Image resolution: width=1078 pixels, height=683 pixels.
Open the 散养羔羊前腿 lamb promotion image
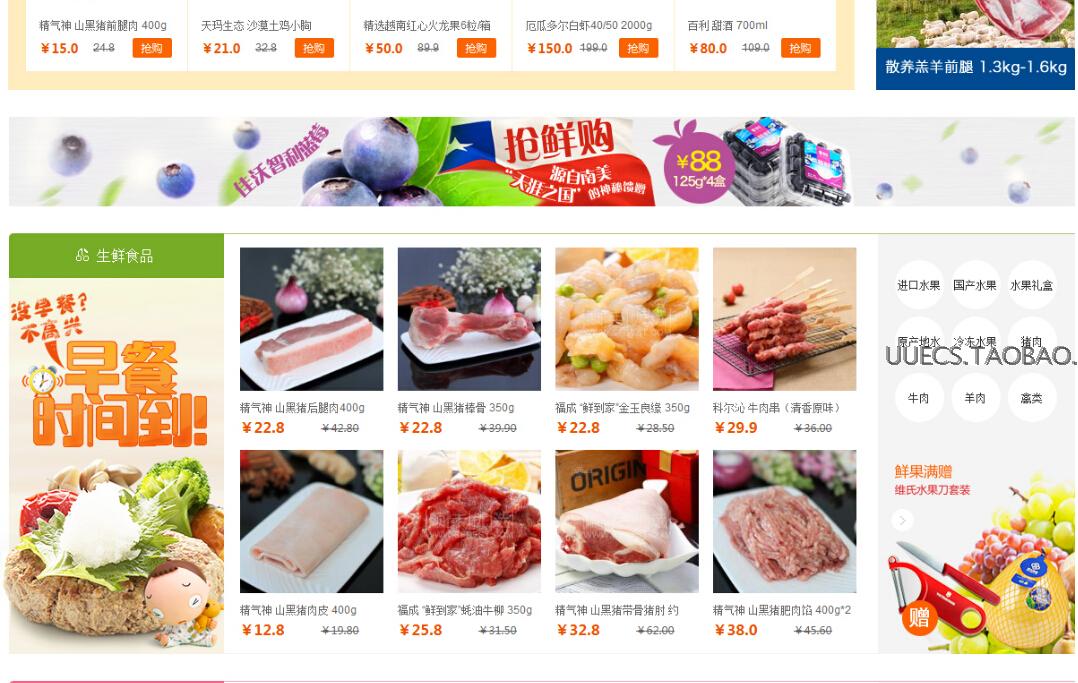click(975, 45)
